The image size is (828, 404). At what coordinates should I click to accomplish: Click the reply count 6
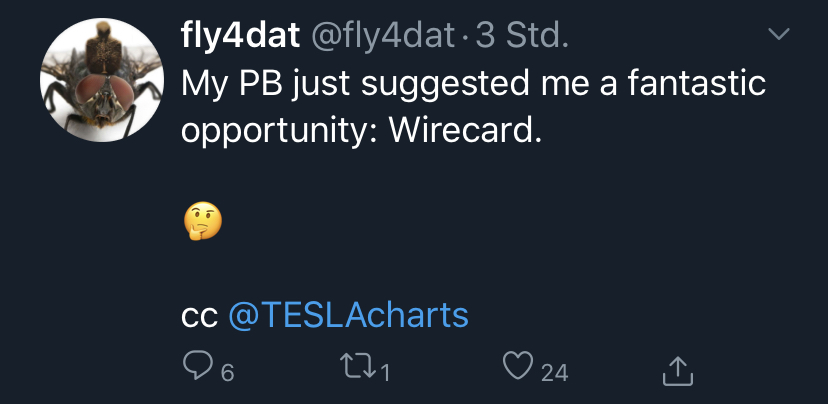pos(227,373)
